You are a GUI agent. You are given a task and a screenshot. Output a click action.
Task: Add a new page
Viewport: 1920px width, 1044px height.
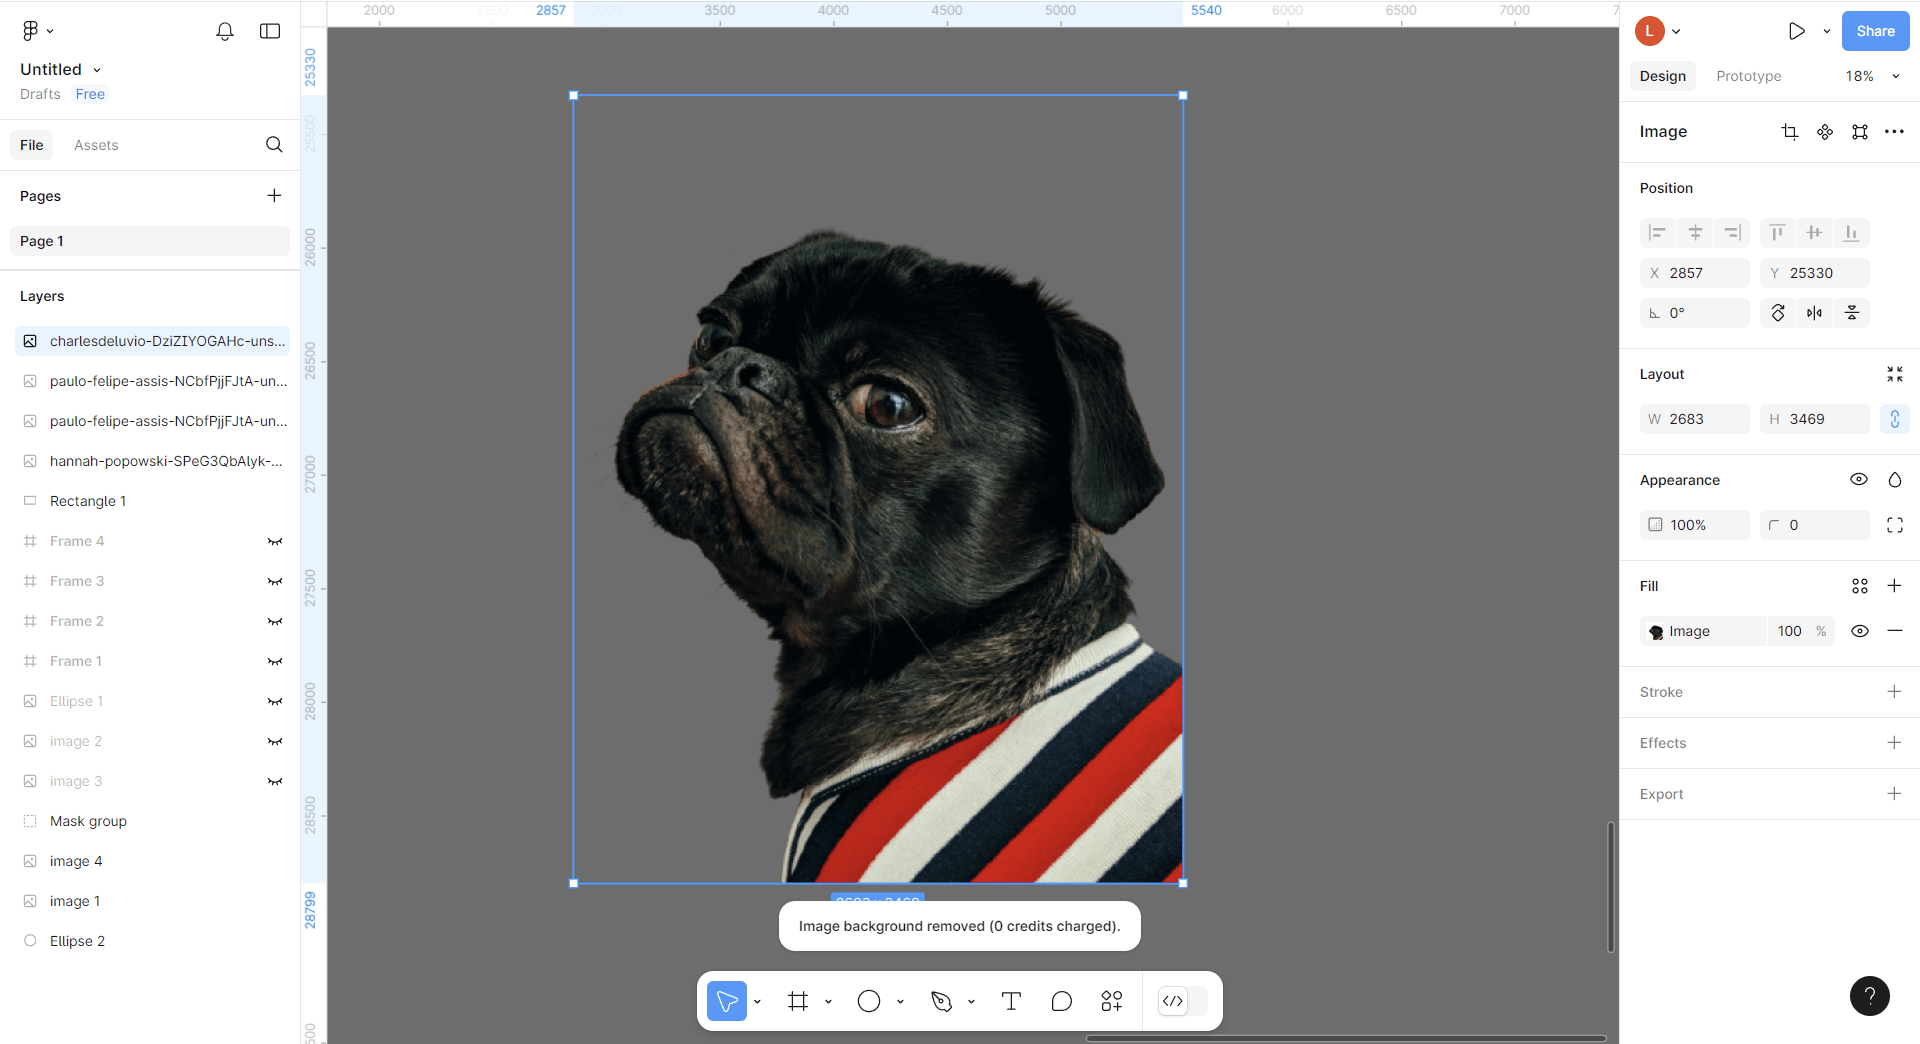pos(274,196)
